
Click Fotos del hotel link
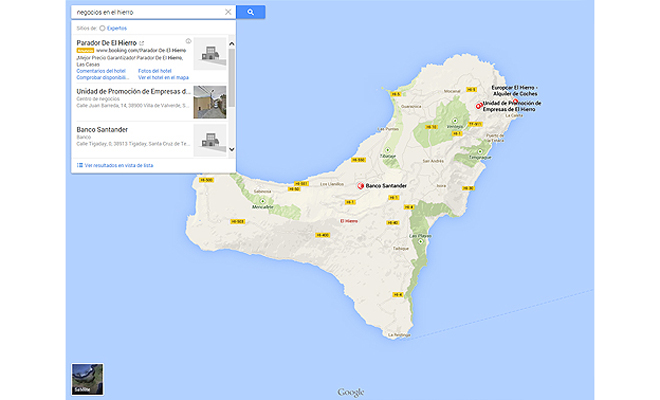coord(154,71)
